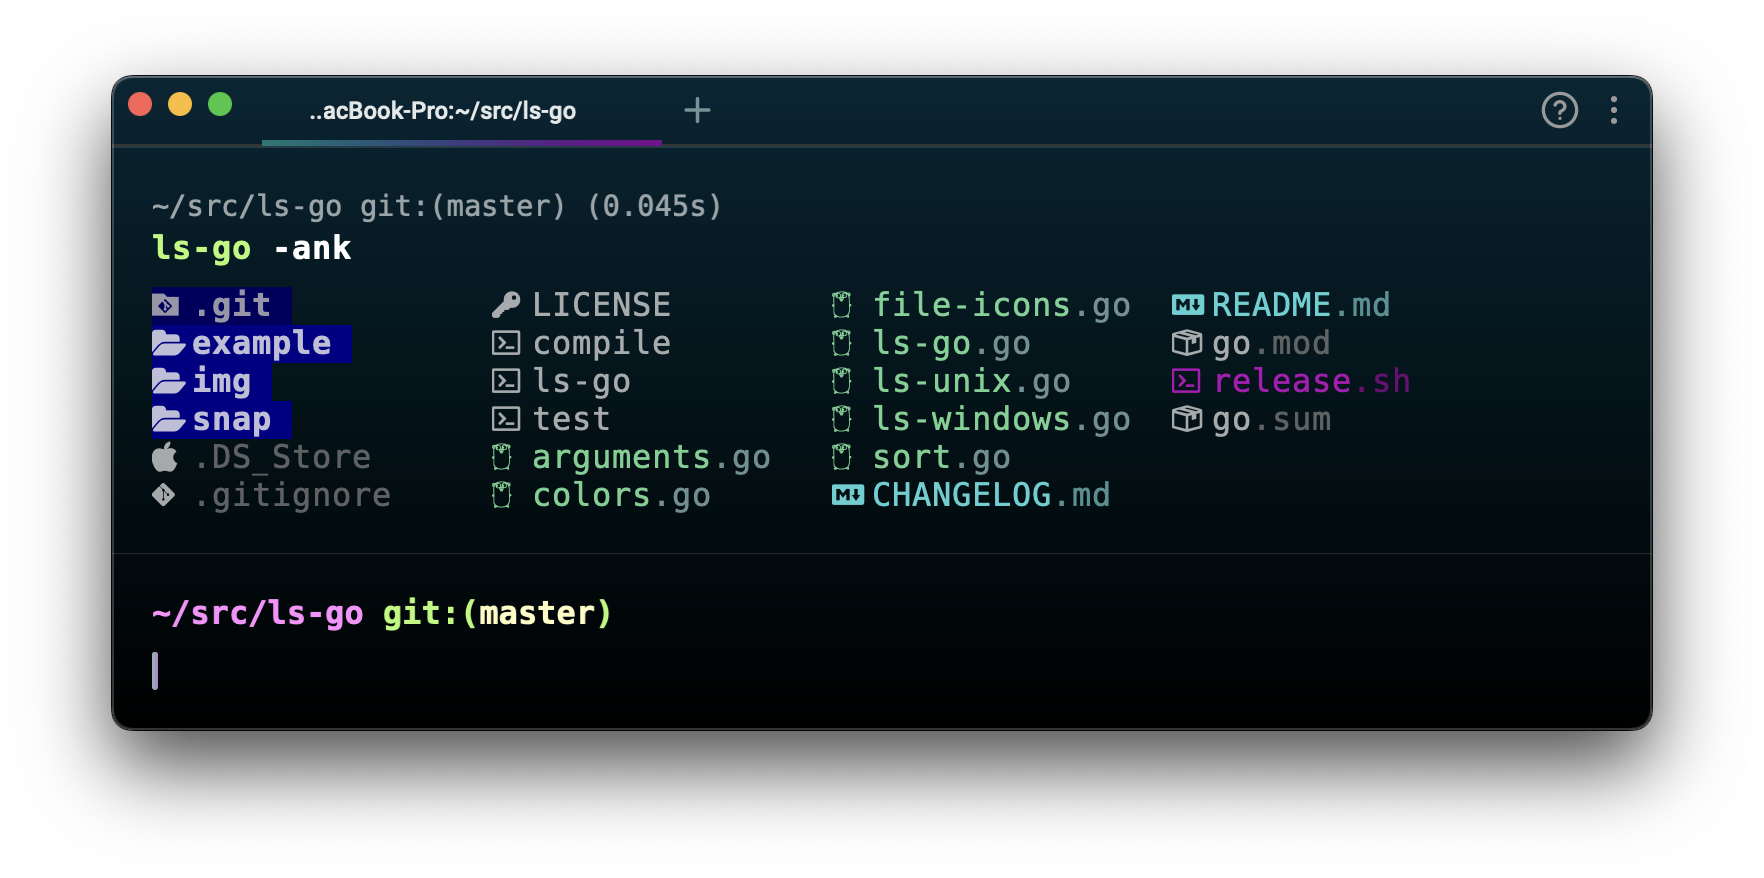Click the file-icons.go file name

[x=1001, y=305]
